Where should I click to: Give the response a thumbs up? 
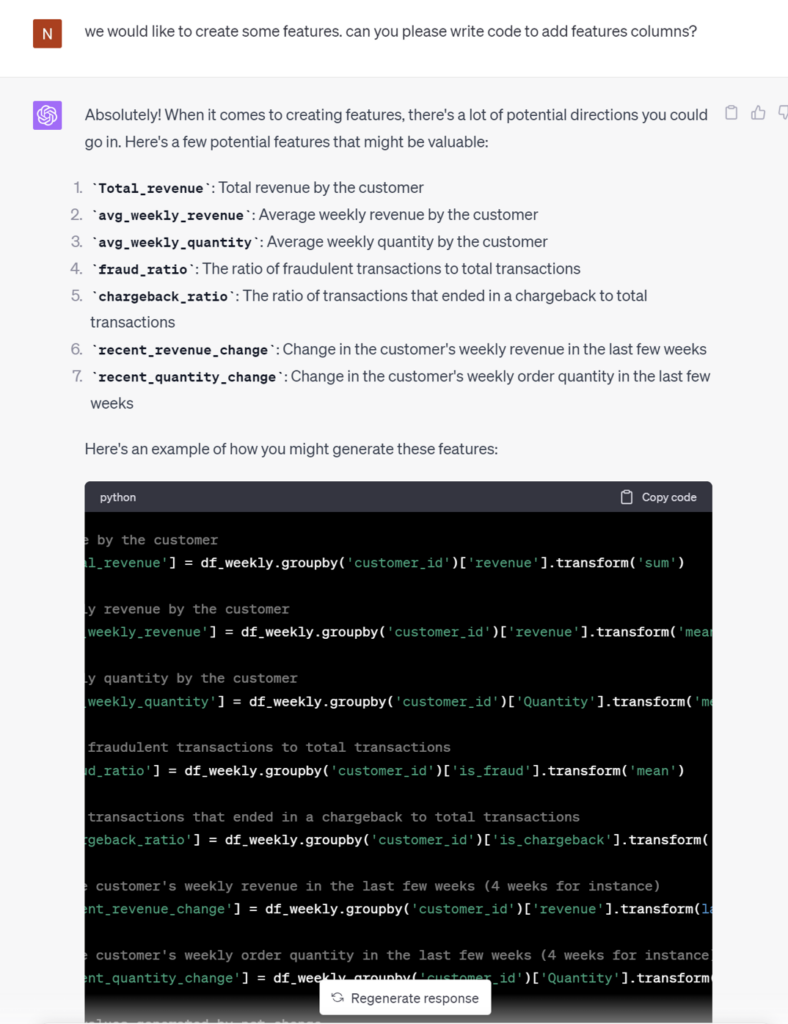[758, 113]
